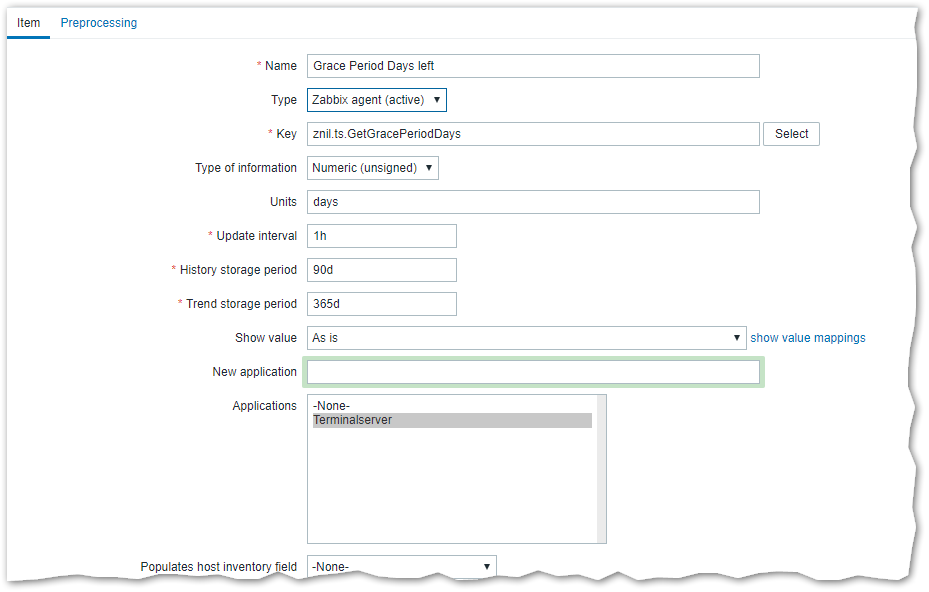Click the Trend storage period field
The width and height of the screenshot is (929, 592).
(381, 304)
